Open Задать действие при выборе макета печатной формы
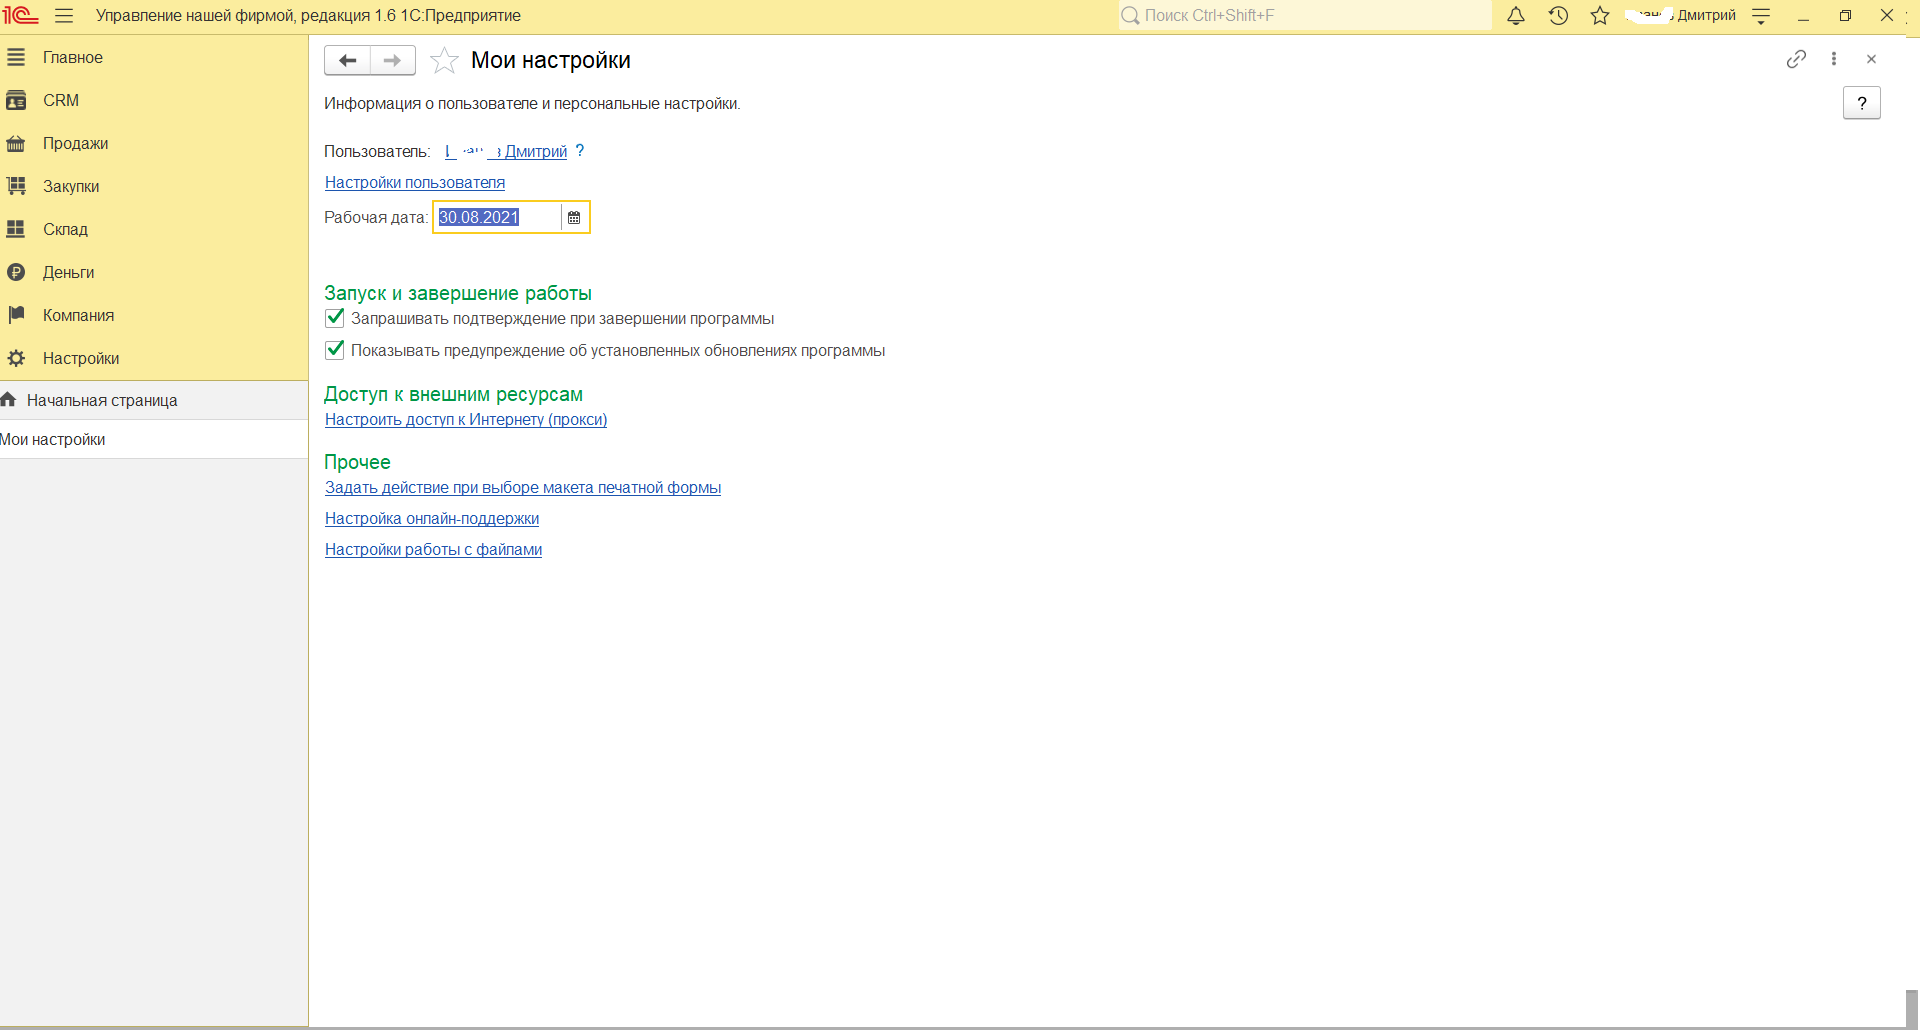 click(523, 488)
